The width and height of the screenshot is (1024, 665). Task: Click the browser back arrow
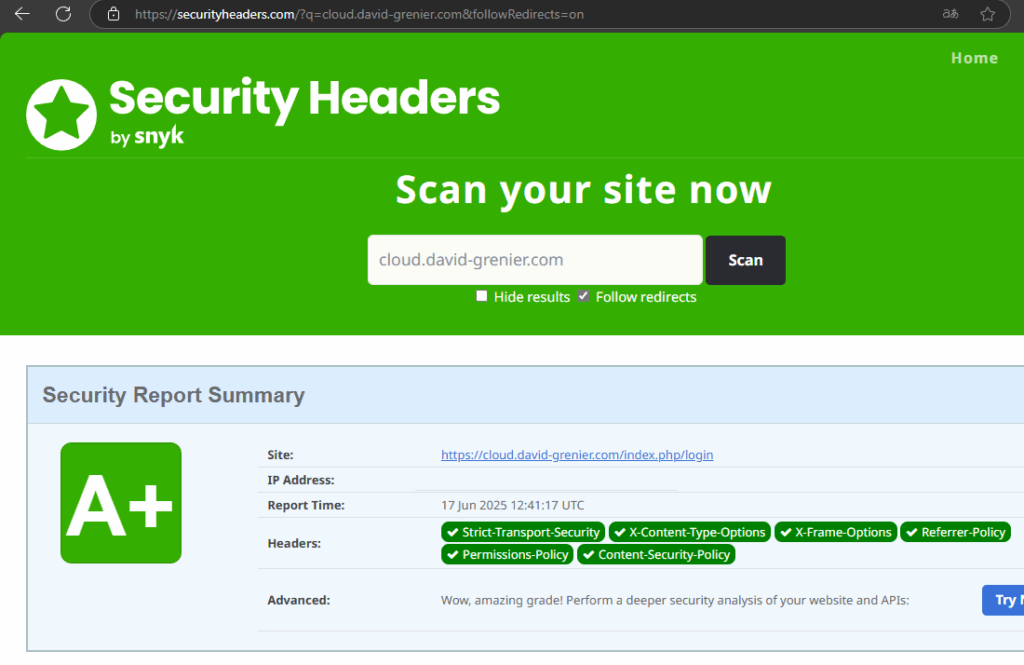click(x=22, y=14)
